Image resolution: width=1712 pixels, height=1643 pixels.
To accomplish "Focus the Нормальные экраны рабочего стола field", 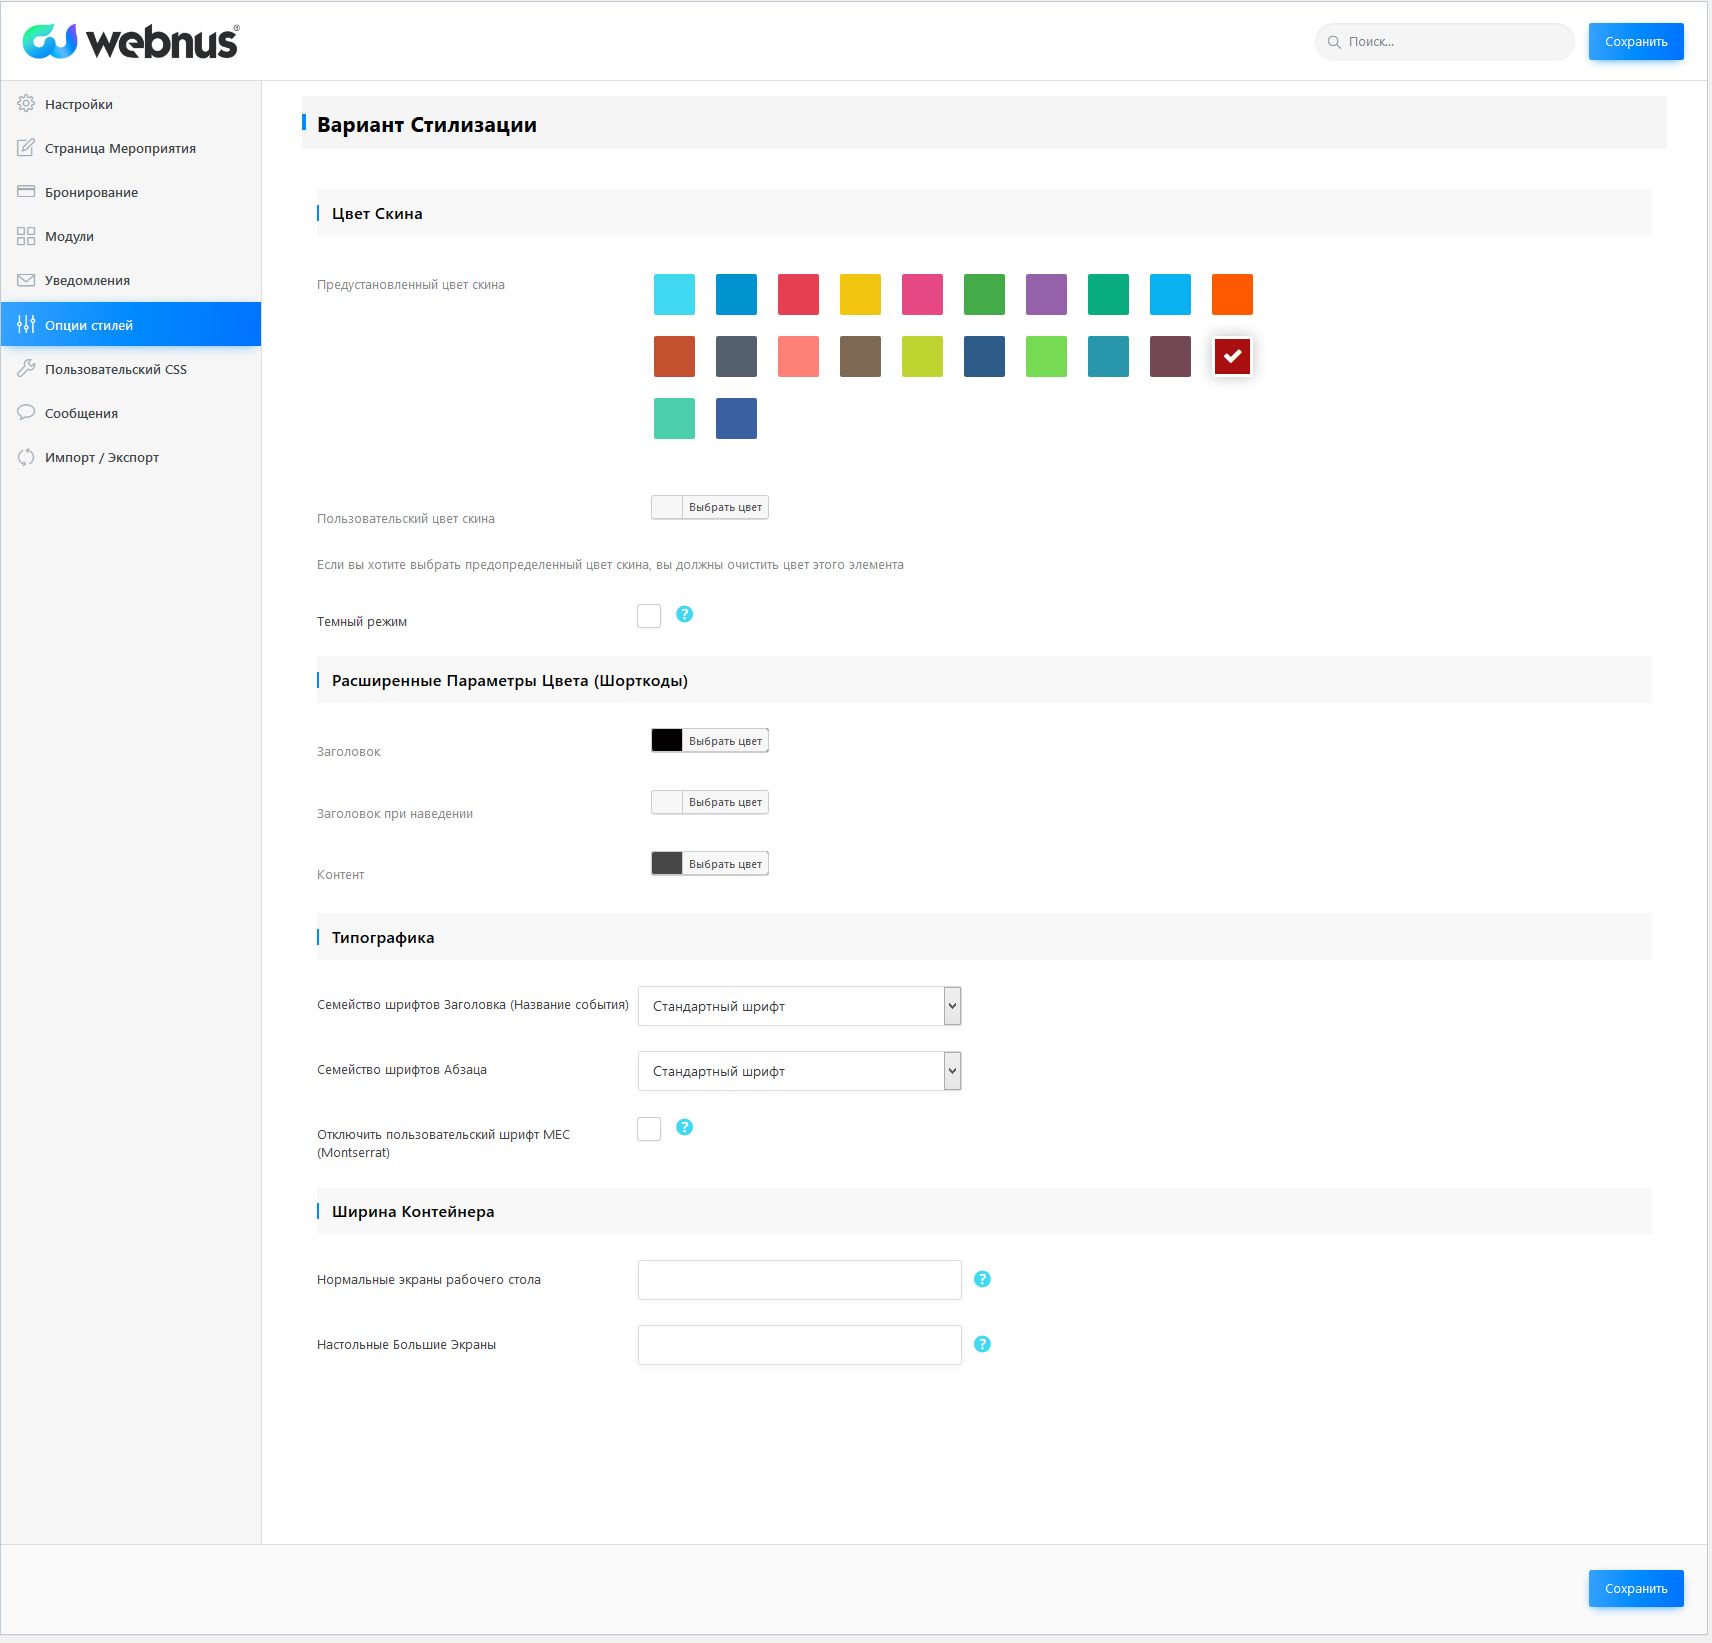I will coord(799,1280).
